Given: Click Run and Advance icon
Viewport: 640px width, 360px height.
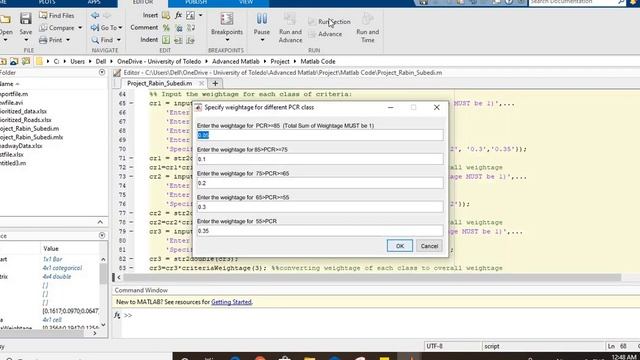Looking at the screenshot, I should (x=290, y=18).
